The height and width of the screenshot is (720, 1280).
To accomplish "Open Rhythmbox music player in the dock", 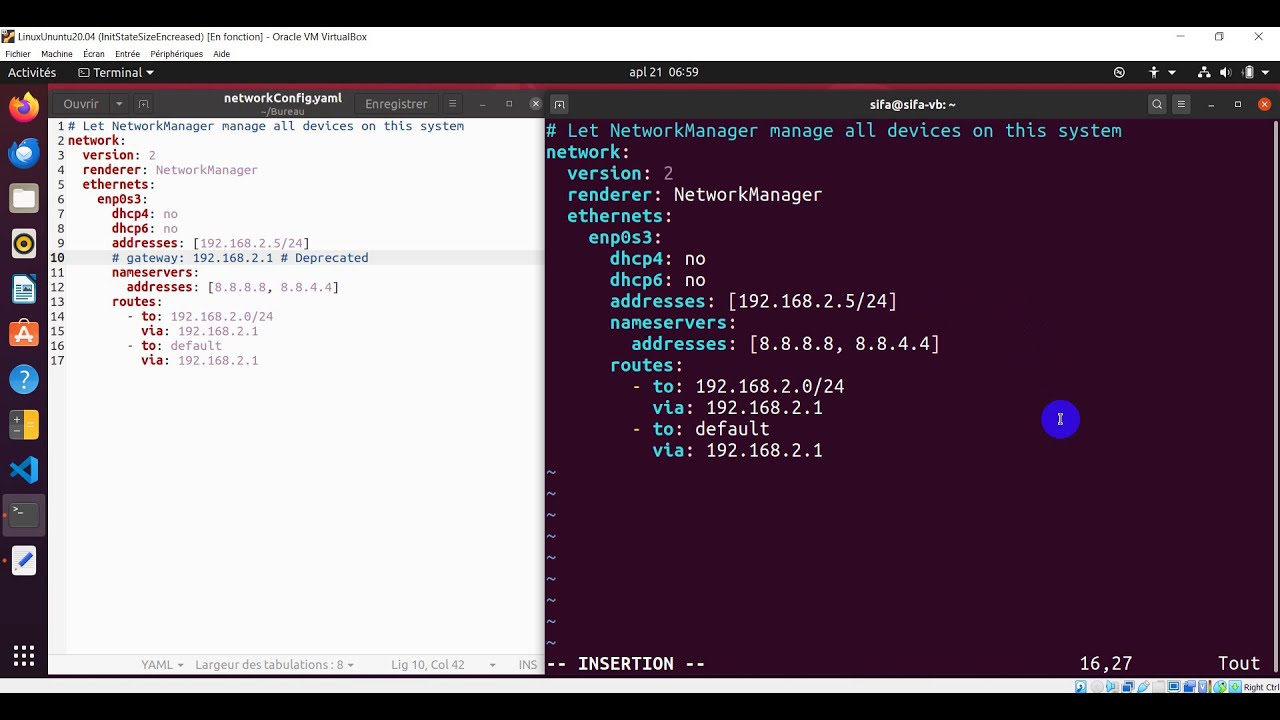I will click(x=24, y=243).
